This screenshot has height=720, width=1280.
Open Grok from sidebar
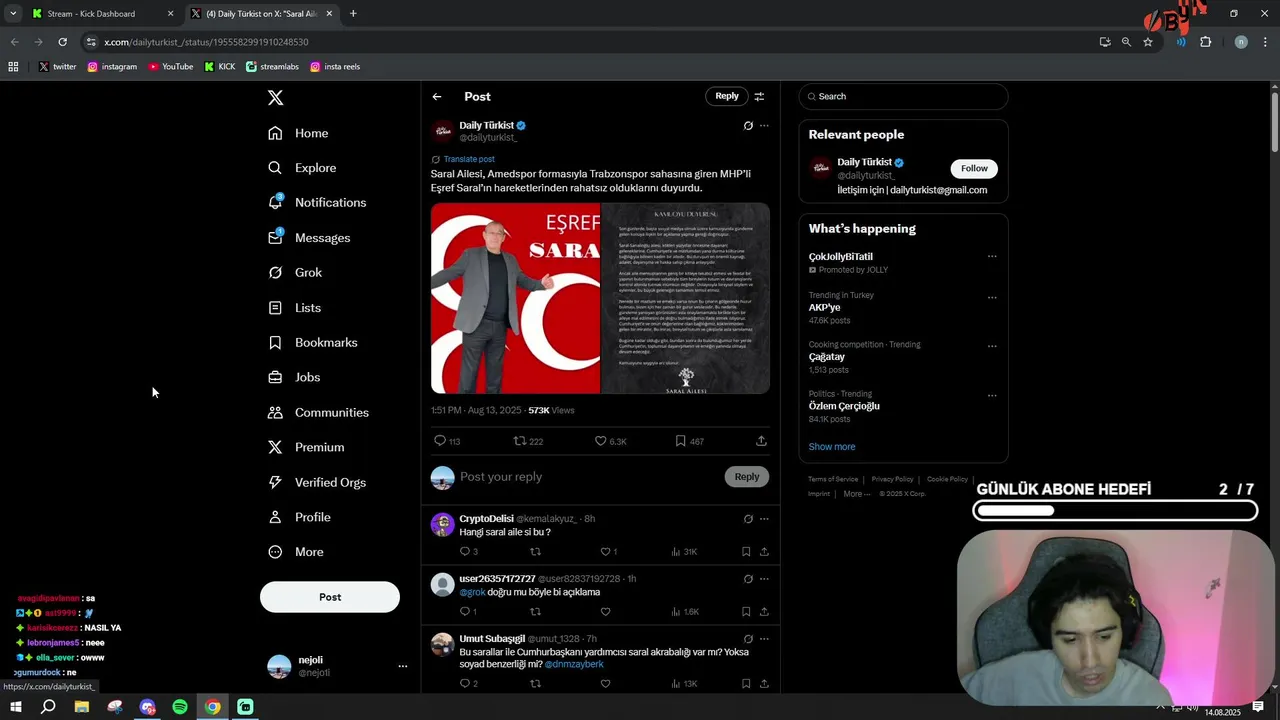295,272
